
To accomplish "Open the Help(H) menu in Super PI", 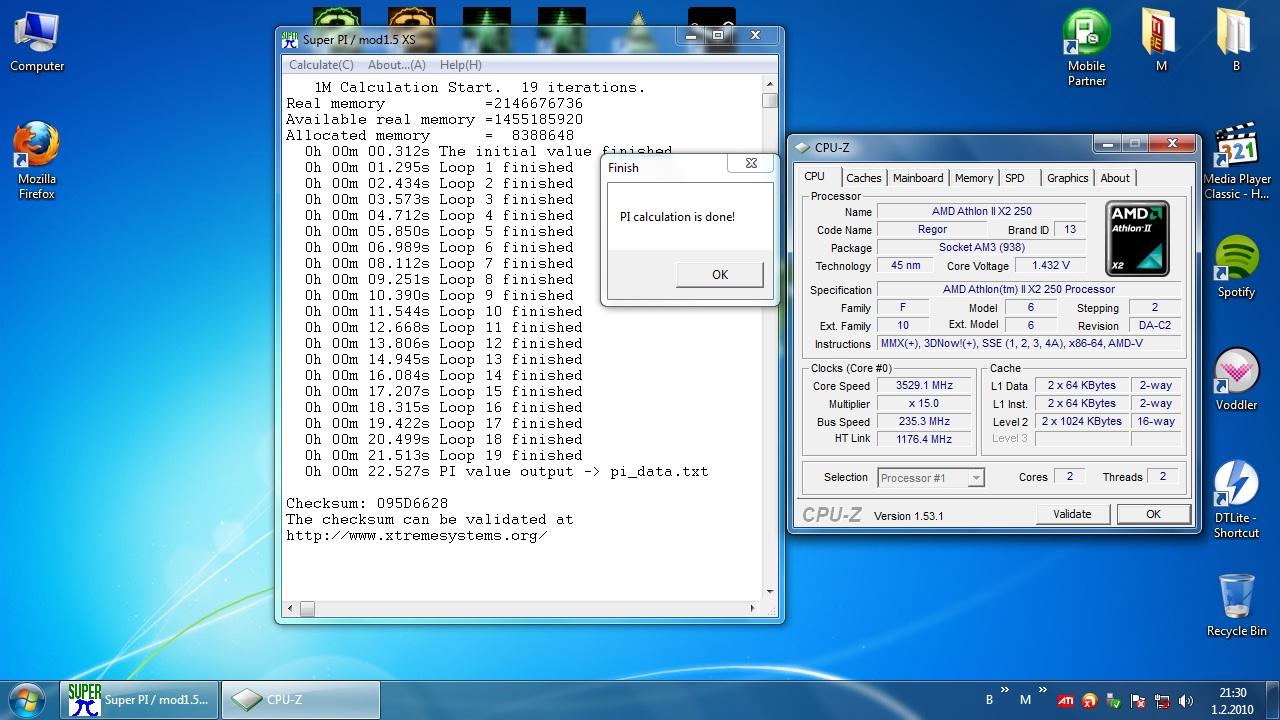I will [460, 65].
